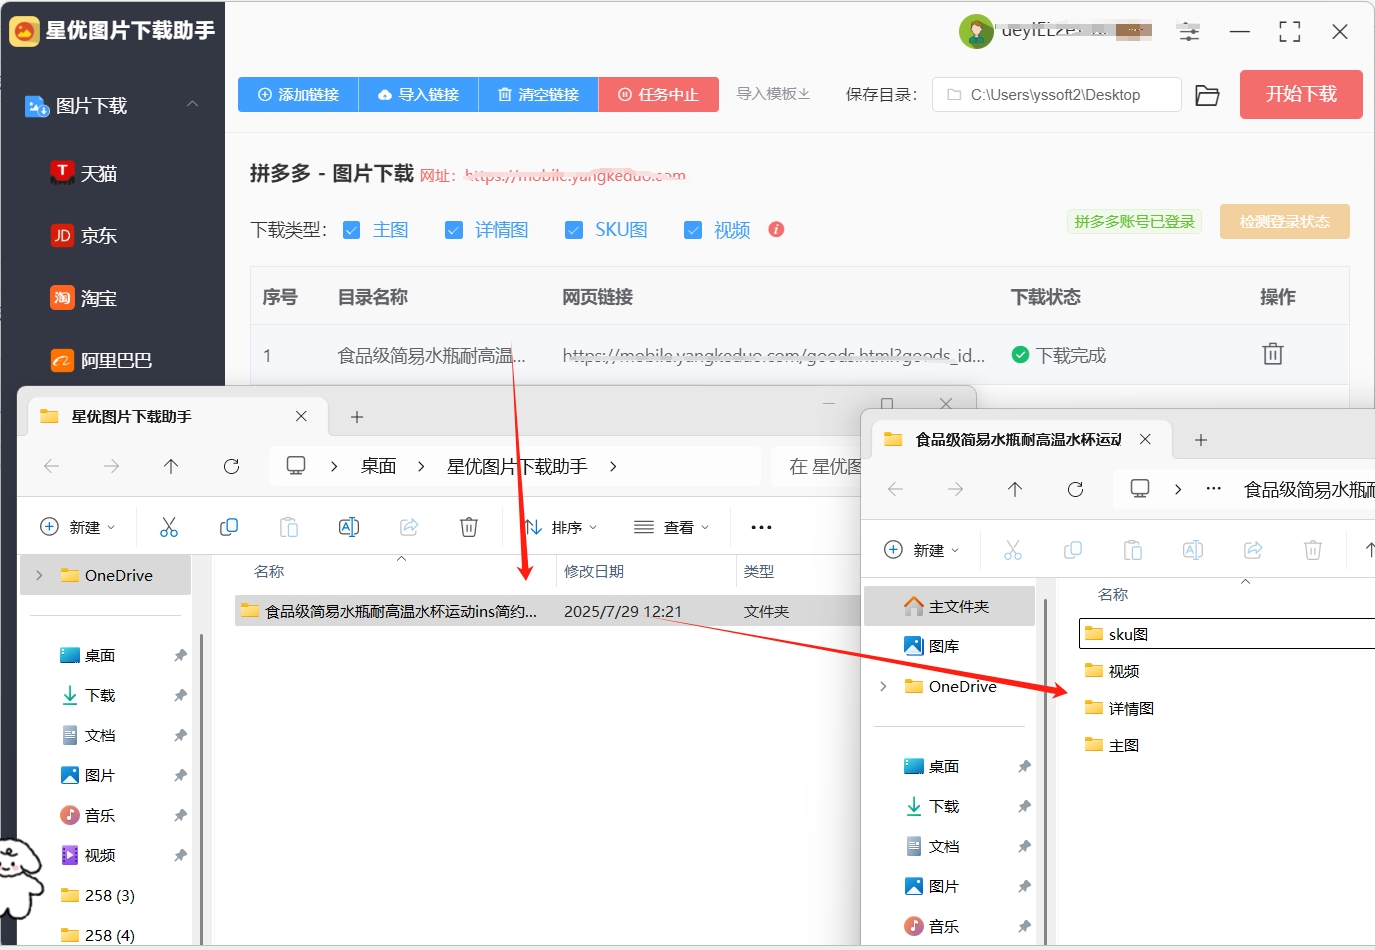This screenshot has height=950, width=1375.
Task: Open the three-dots more options menu in the left explorer
Action: [x=761, y=527]
